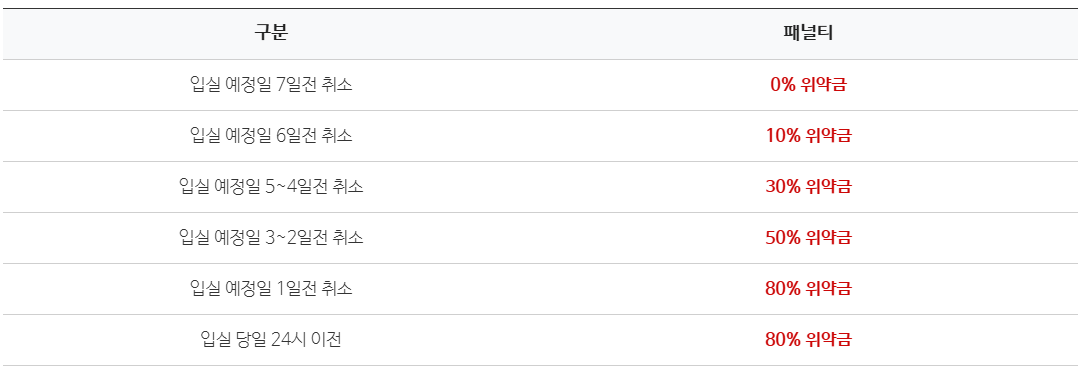Click the 입실 예정일 1일전 취소 cell

271,289
